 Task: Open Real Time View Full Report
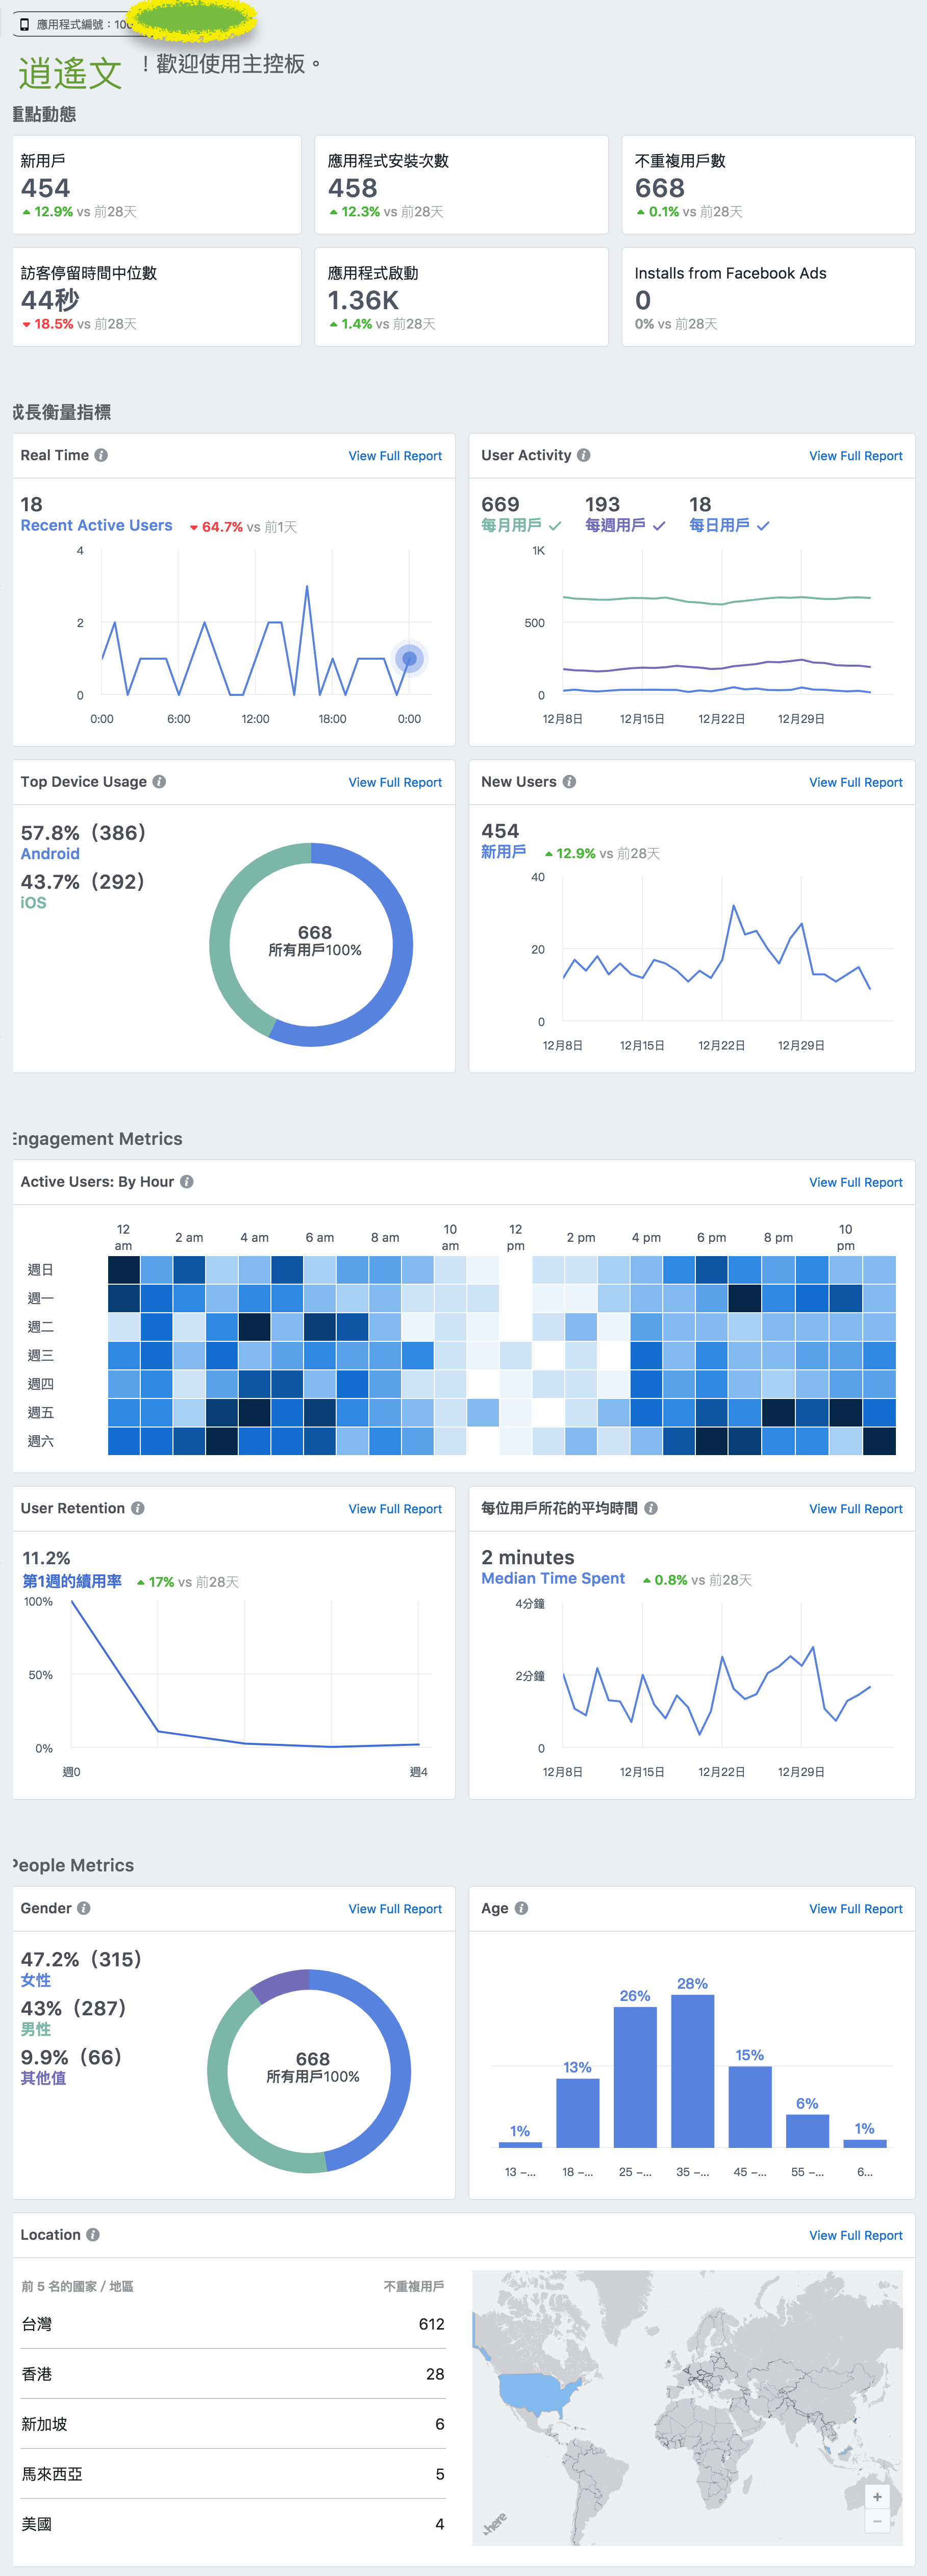coord(395,456)
